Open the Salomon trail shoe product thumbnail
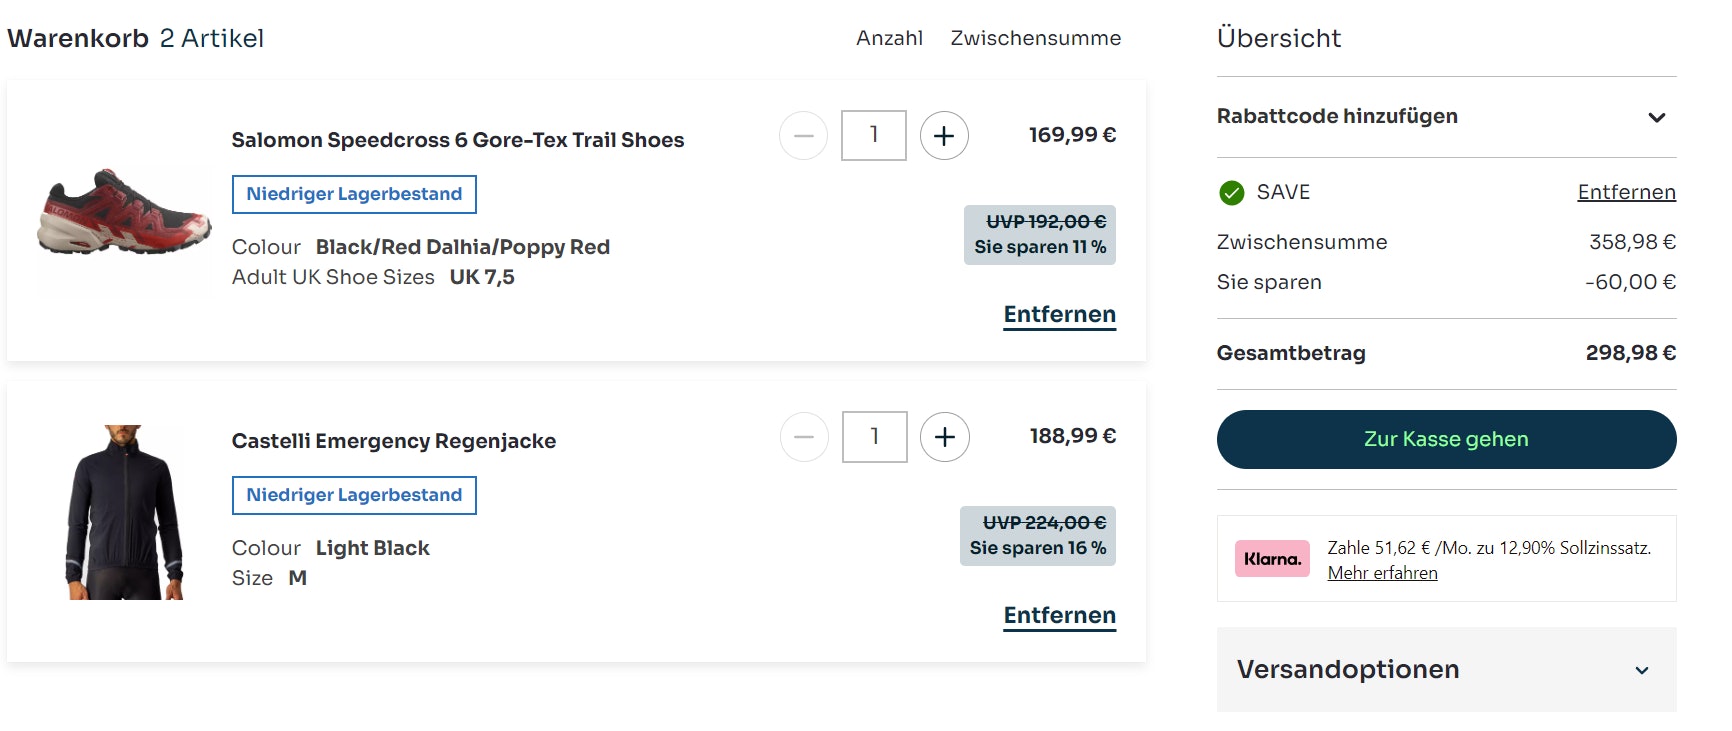This screenshot has height=731, width=1732. click(124, 212)
